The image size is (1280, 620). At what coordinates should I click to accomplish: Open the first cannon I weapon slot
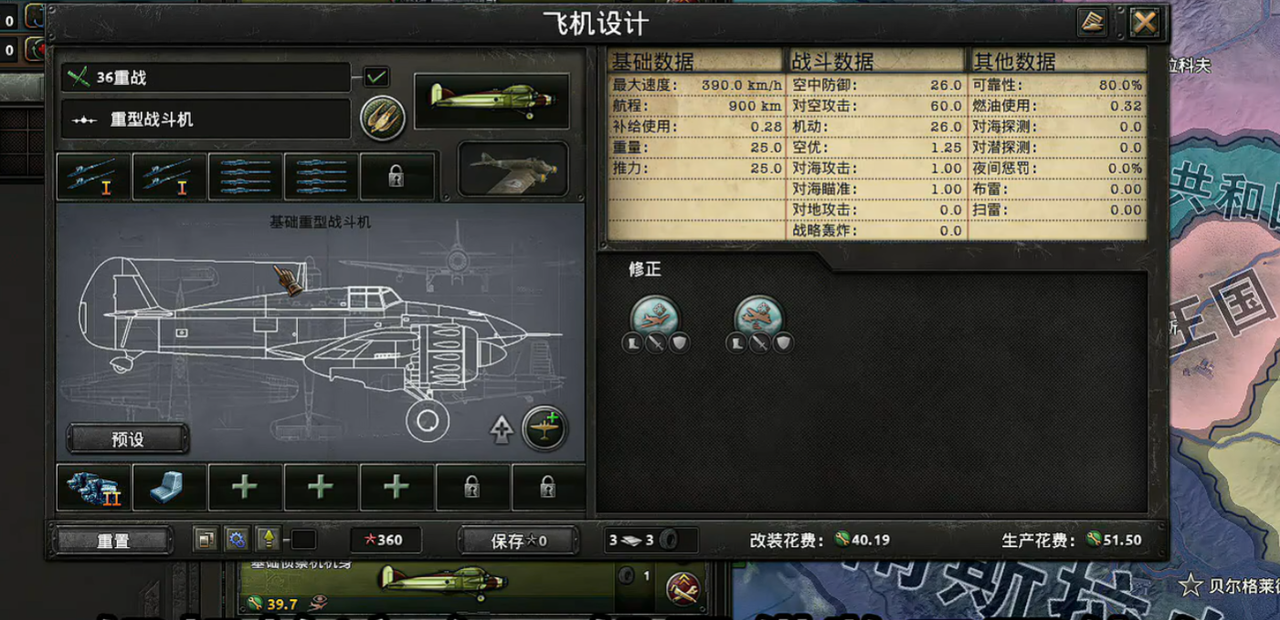(94, 177)
